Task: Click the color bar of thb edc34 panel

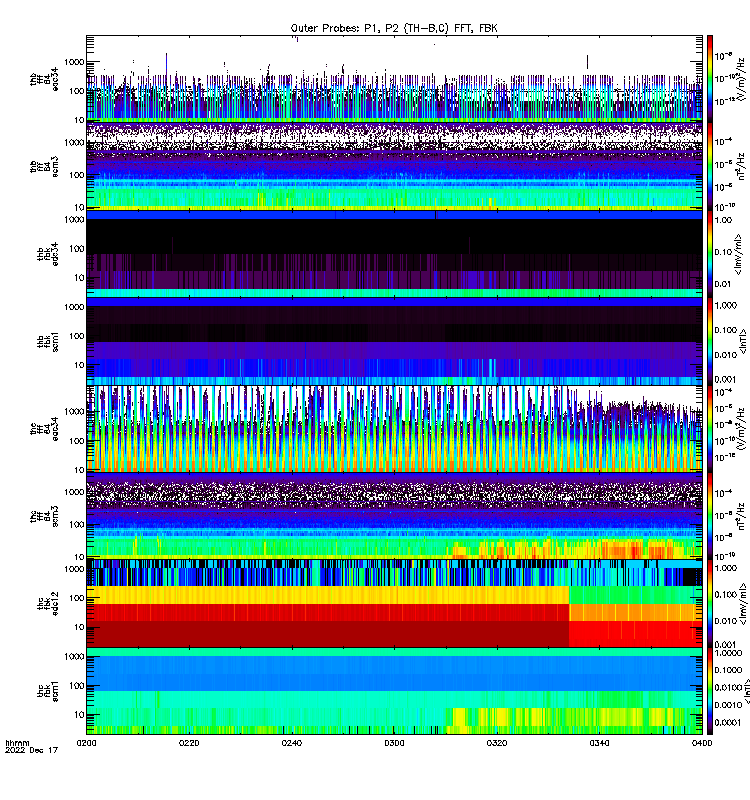Action: pyautogui.click(x=710, y=254)
